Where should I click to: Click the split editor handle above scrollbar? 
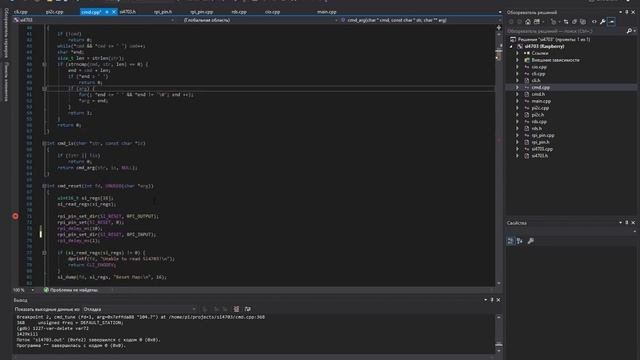[x=499, y=28]
